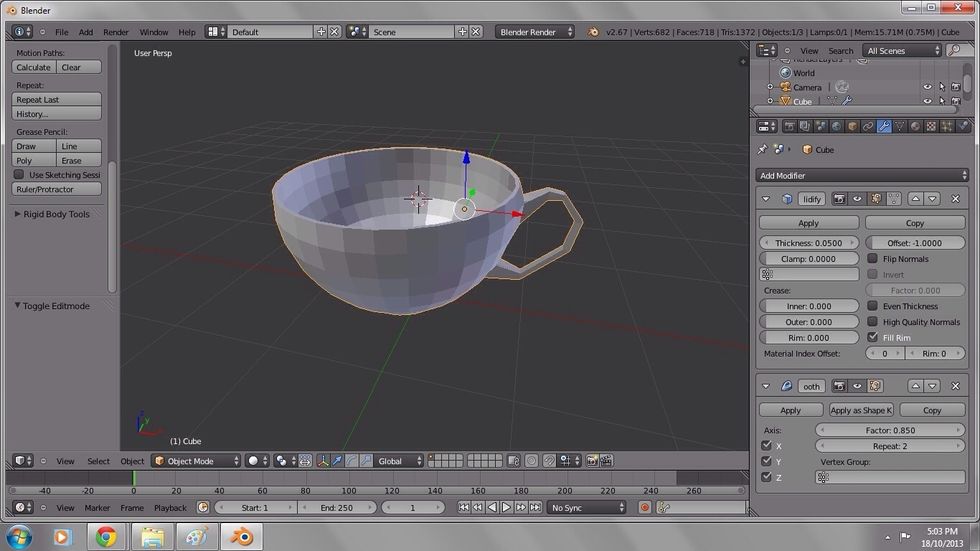Click the Chrome icon in the taskbar
This screenshot has height=551, width=980.
[107, 537]
